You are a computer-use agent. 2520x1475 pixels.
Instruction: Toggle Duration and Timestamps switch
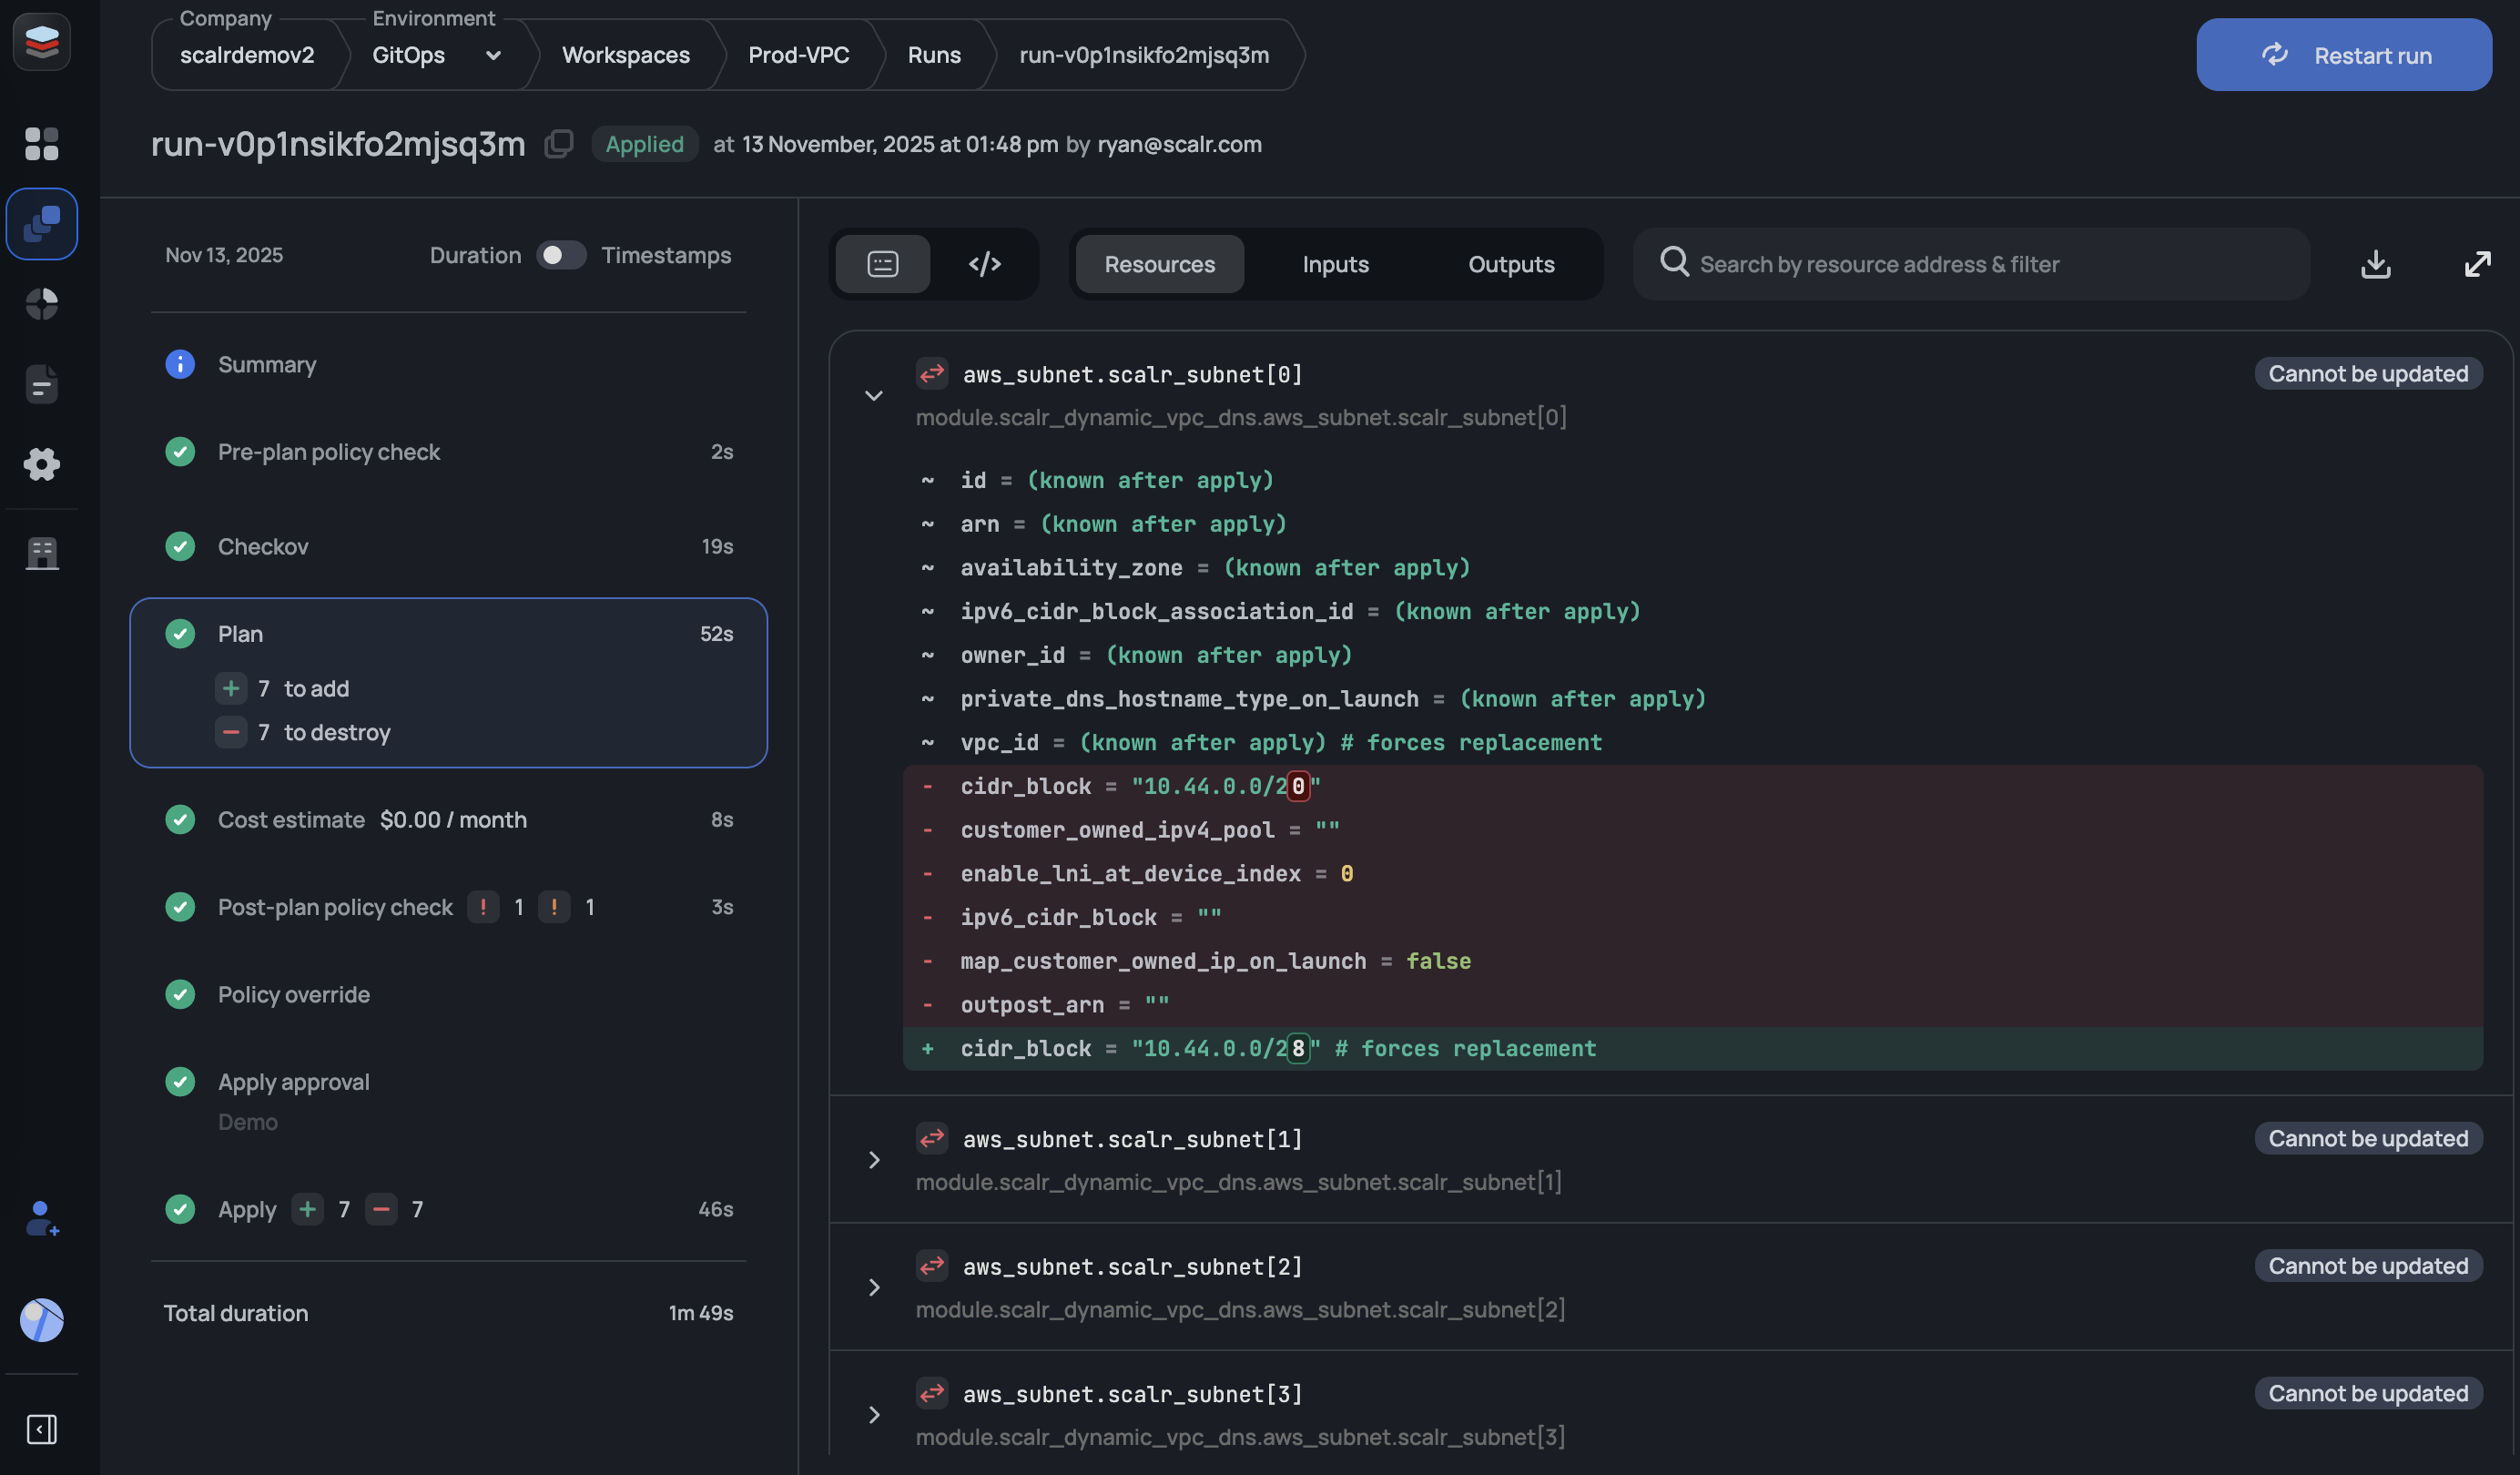click(560, 255)
